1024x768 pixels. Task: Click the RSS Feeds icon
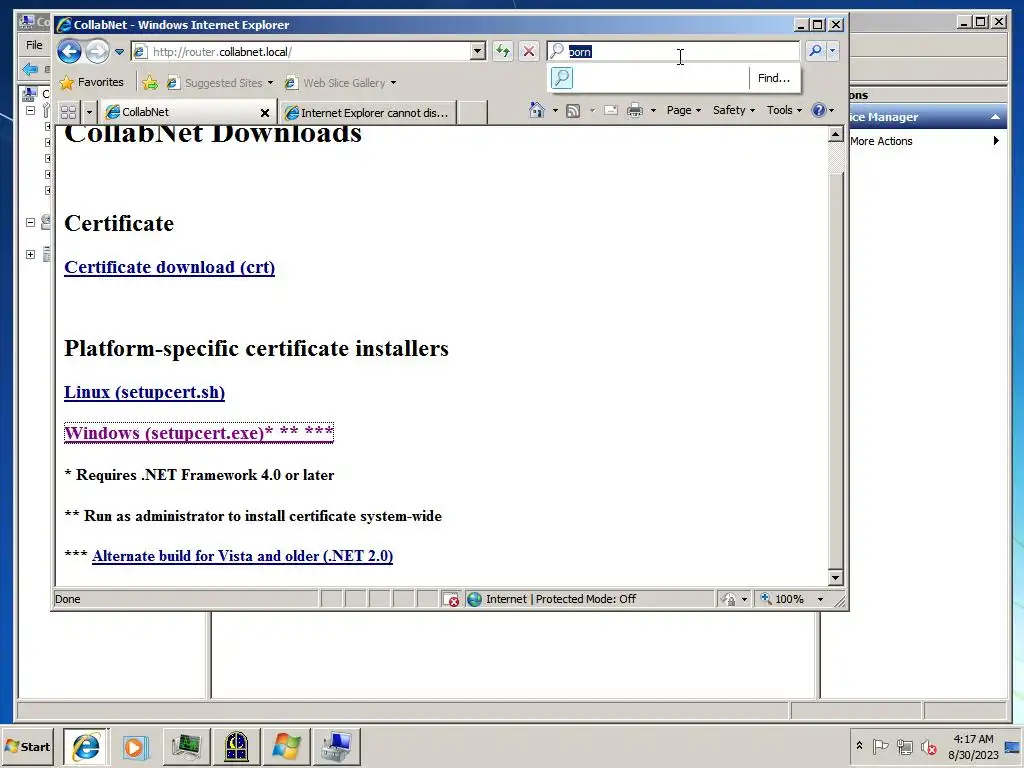(573, 111)
